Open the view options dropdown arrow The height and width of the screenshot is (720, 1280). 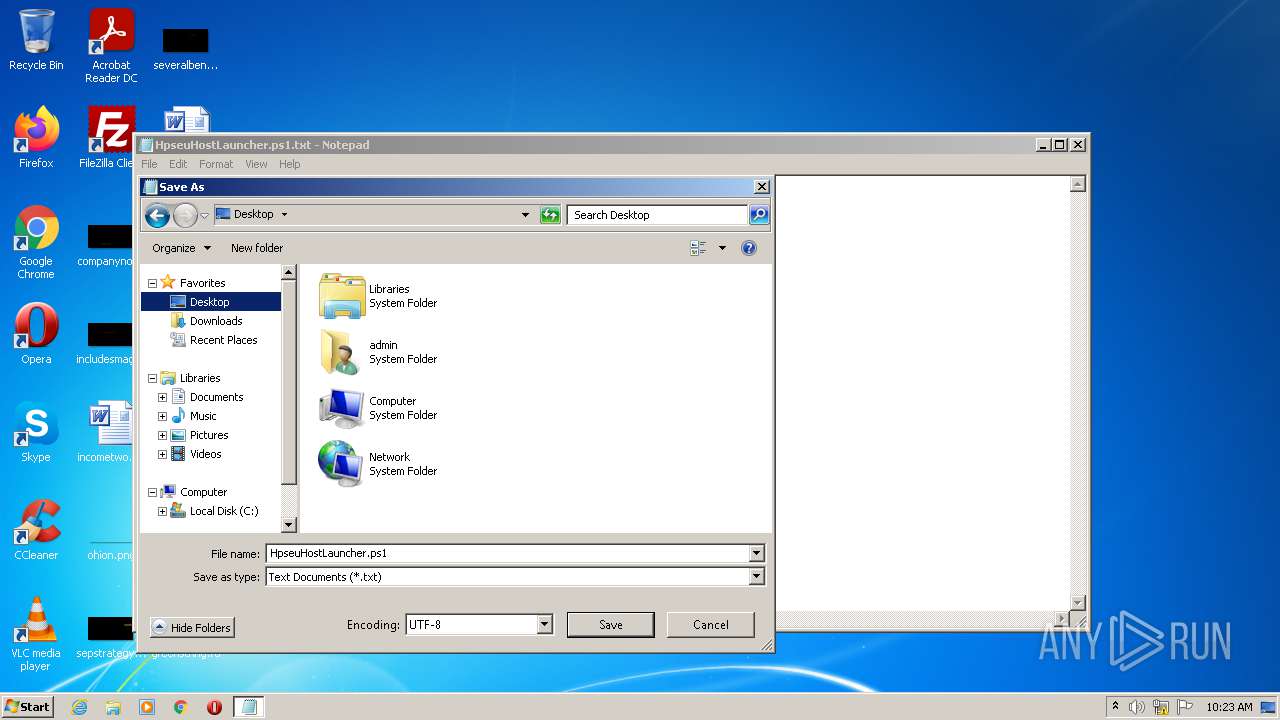(722, 248)
